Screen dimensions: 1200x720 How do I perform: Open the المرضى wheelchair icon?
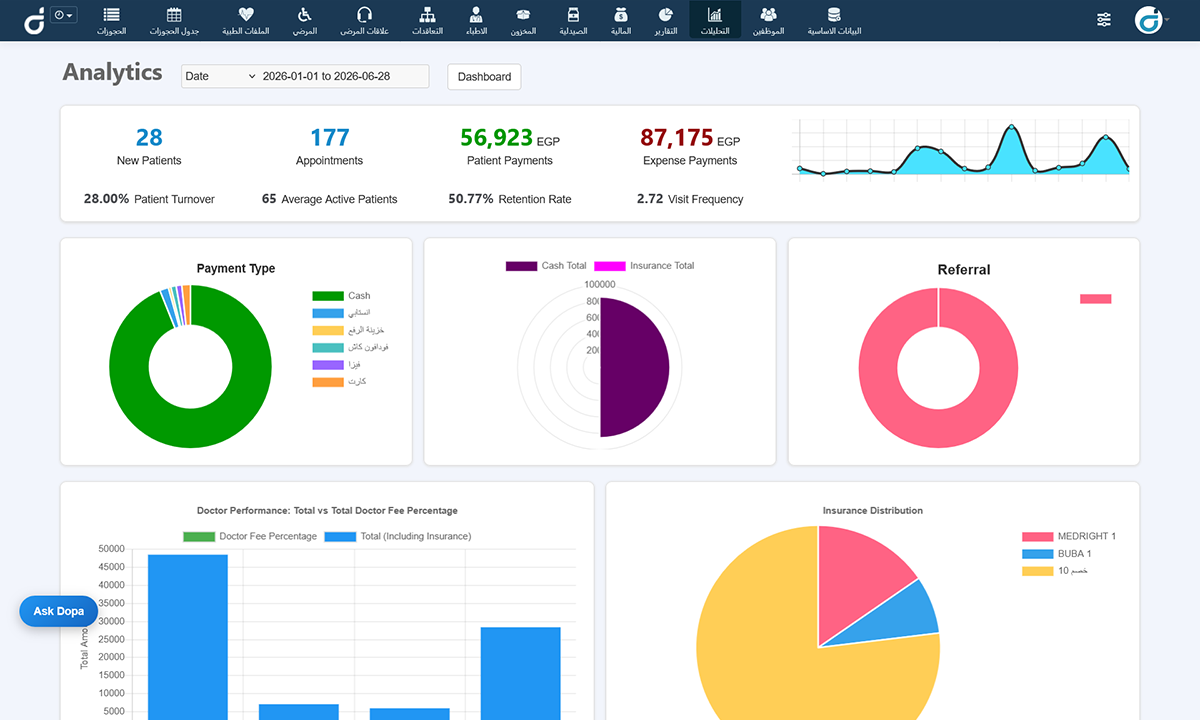[304, 15]
